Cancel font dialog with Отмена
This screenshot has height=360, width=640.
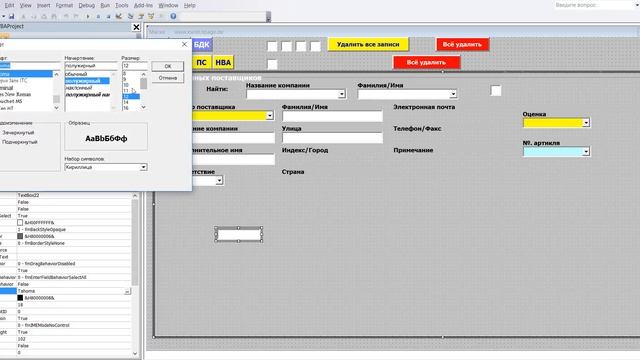pos(168,78)
